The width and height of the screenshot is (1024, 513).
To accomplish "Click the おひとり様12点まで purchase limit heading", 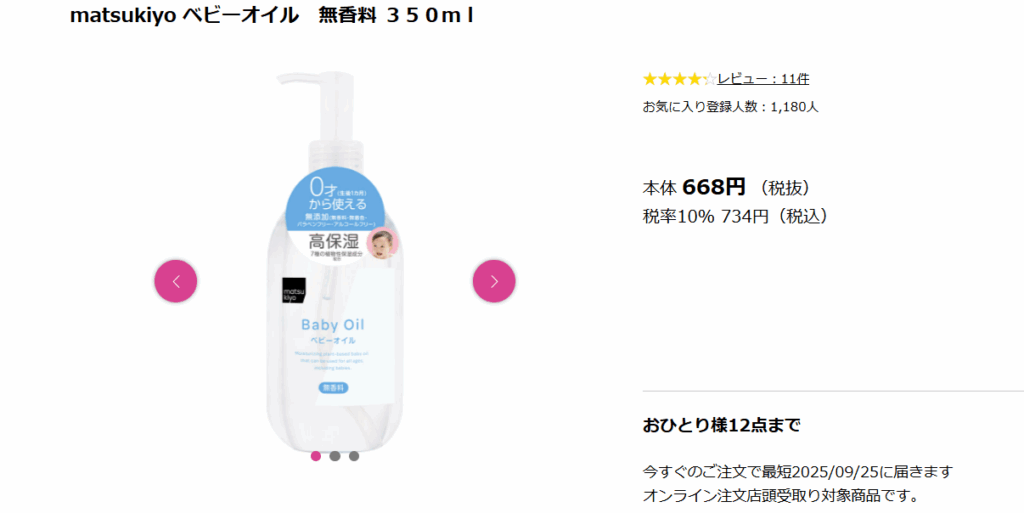I will point(722,426).
